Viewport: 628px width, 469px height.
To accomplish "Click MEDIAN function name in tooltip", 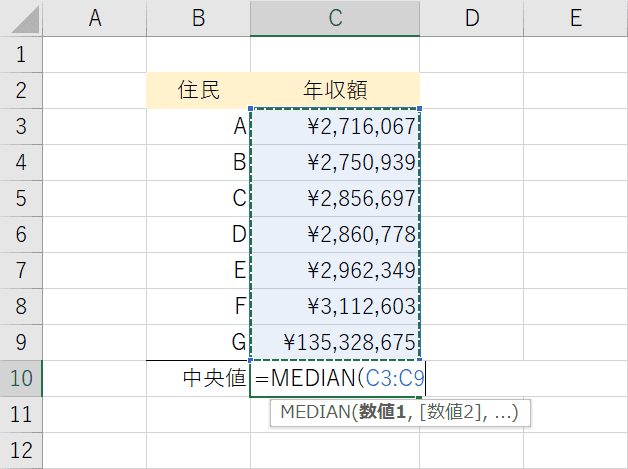I will [x=316, y=412].
